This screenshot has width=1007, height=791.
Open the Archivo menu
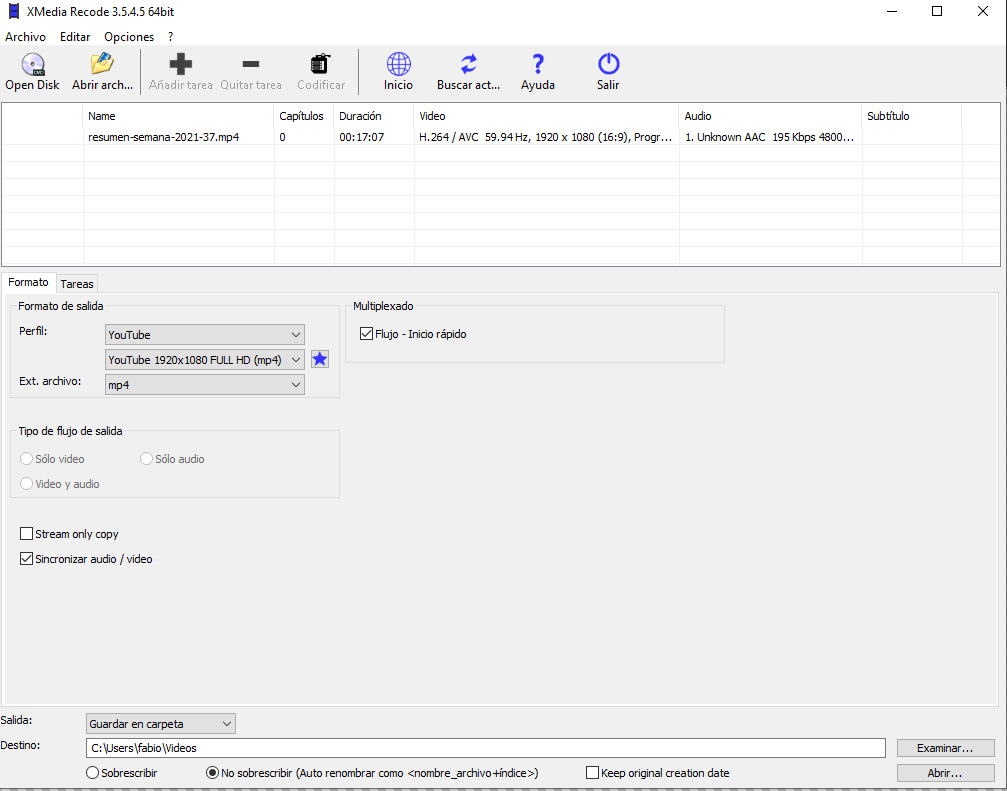[26, 37]
